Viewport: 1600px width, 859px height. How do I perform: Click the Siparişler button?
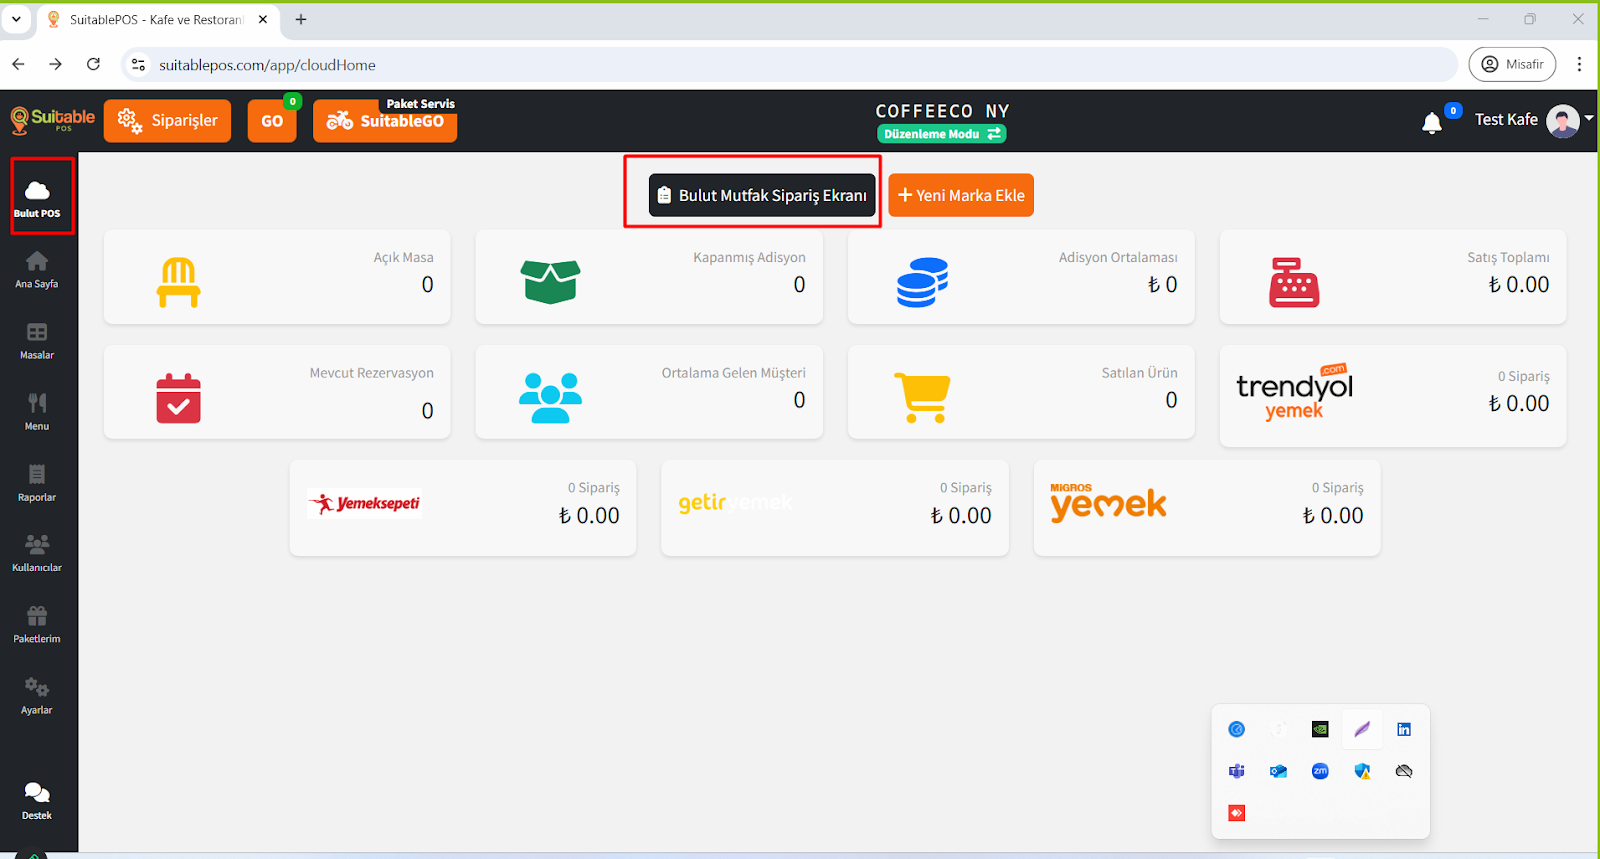[168, 121]
